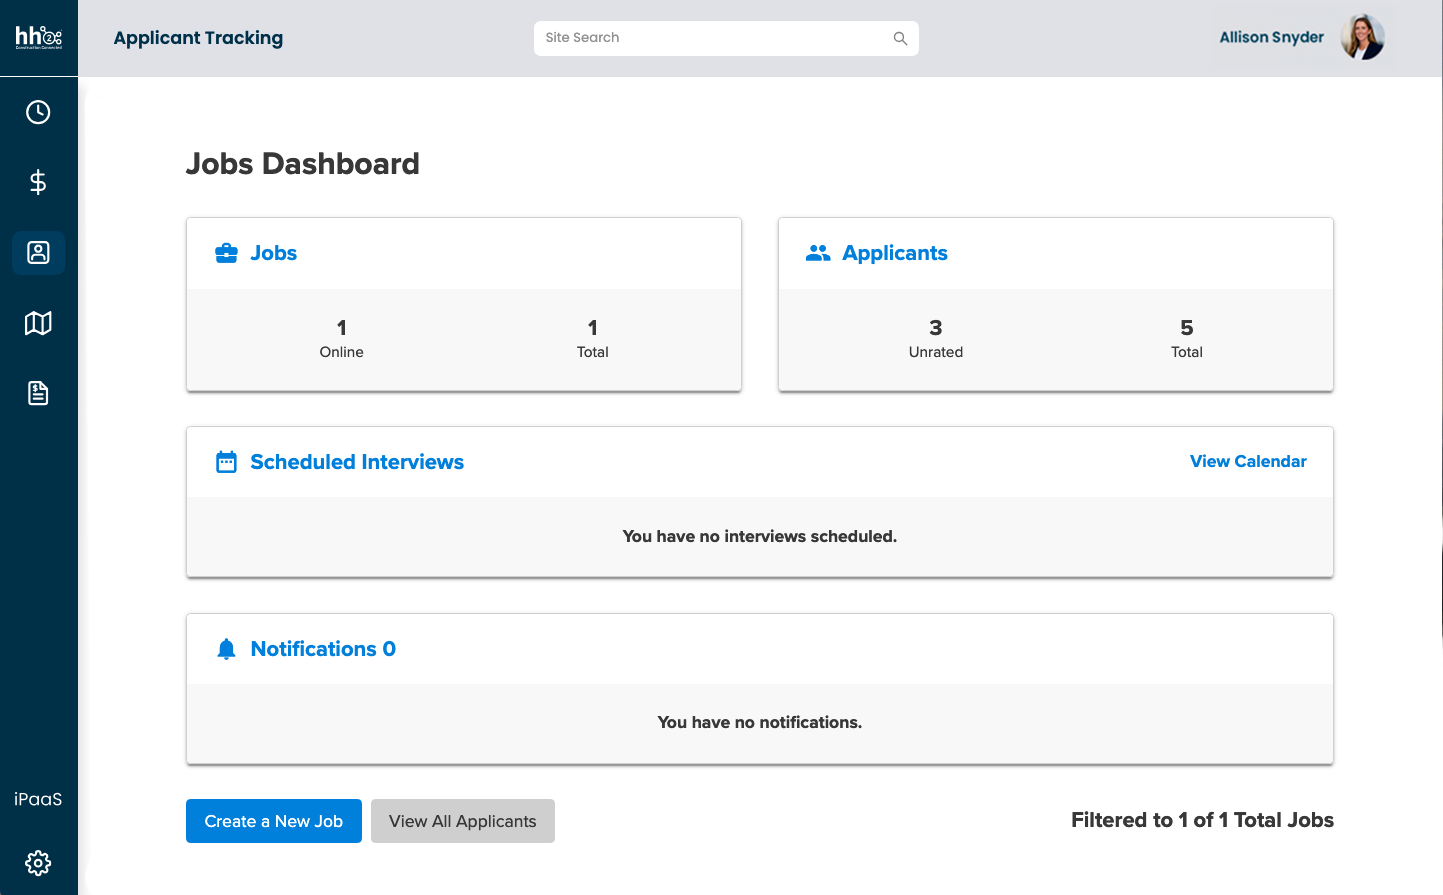Click the bell icon beside Notifications
The image size is (1443, 895).
click(226, 648)
